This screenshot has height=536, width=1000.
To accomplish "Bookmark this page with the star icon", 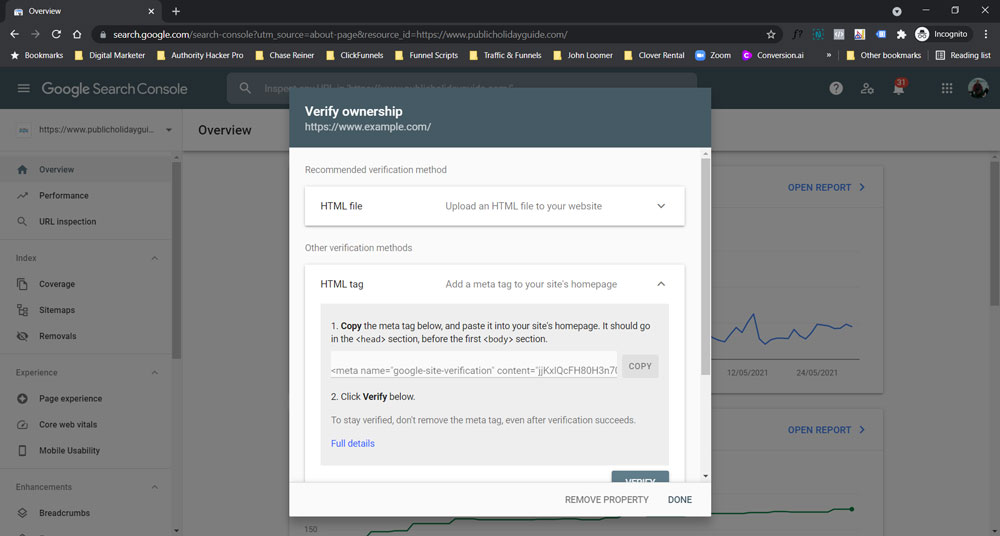I will point(770,34).
